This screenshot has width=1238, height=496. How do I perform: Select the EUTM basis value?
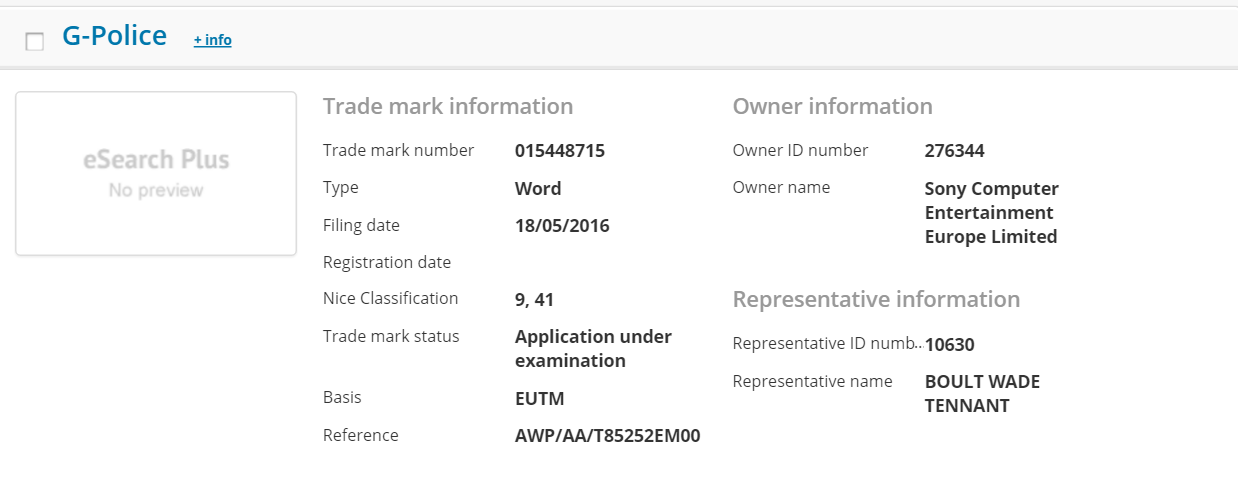(539, 399)
